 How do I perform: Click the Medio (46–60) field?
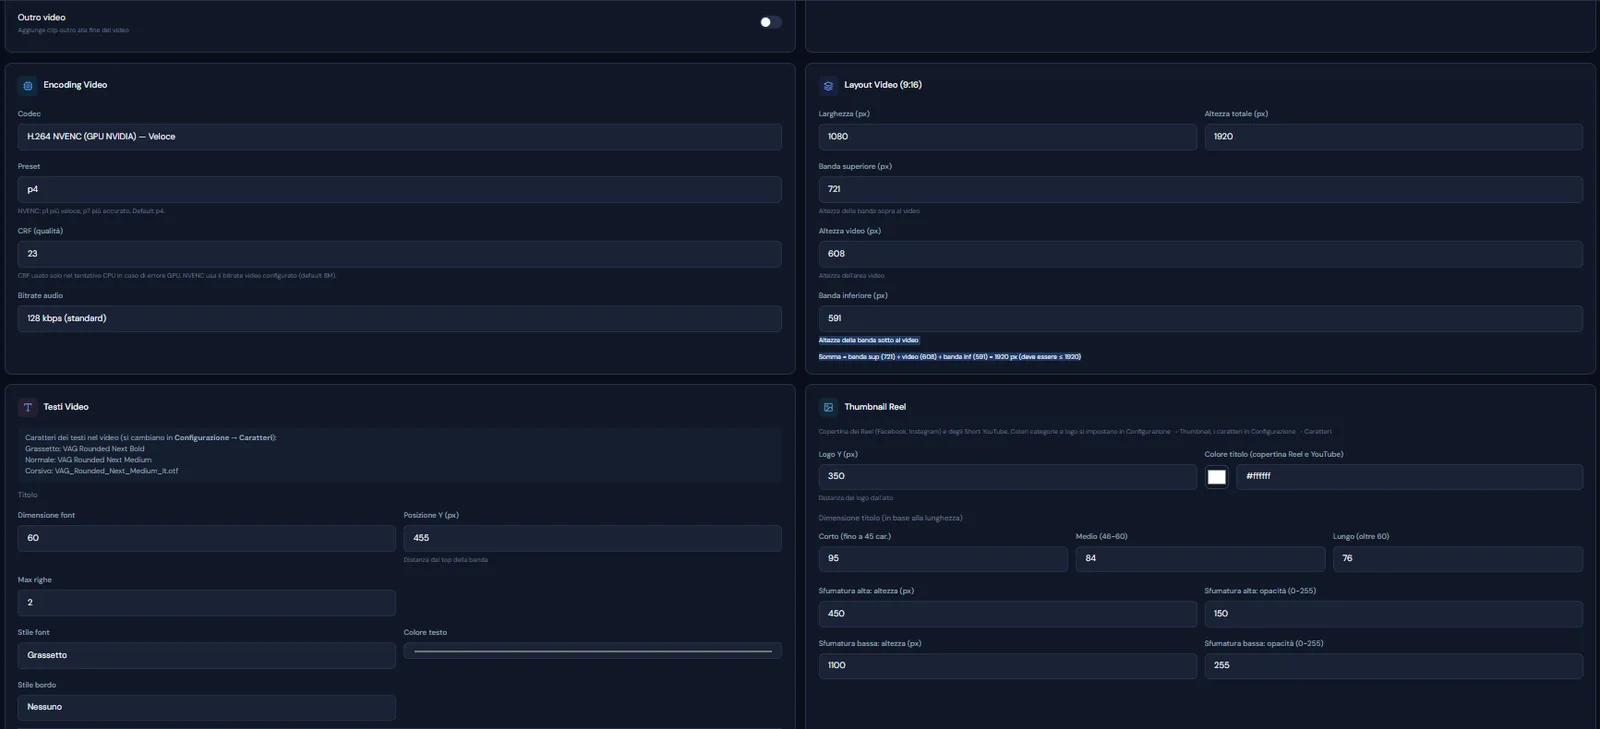pos(1200,559)
